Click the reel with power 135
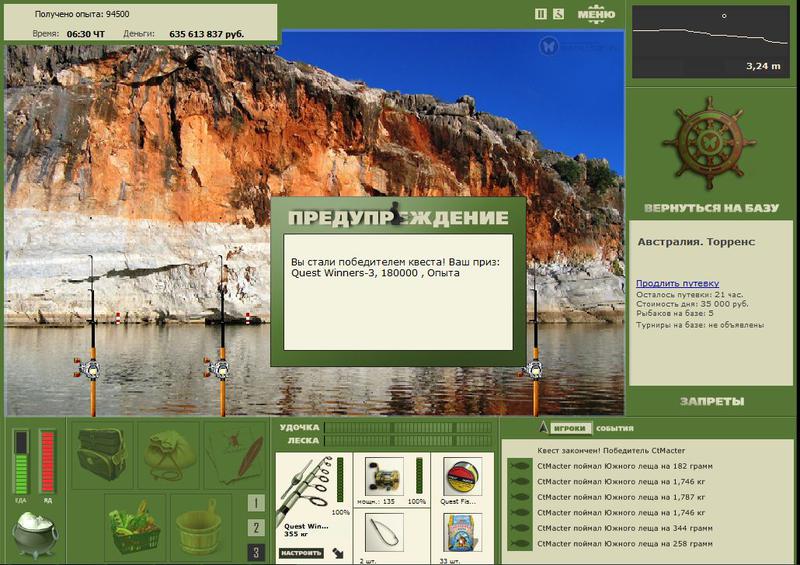The image size is (800, 565). [385, 477]
